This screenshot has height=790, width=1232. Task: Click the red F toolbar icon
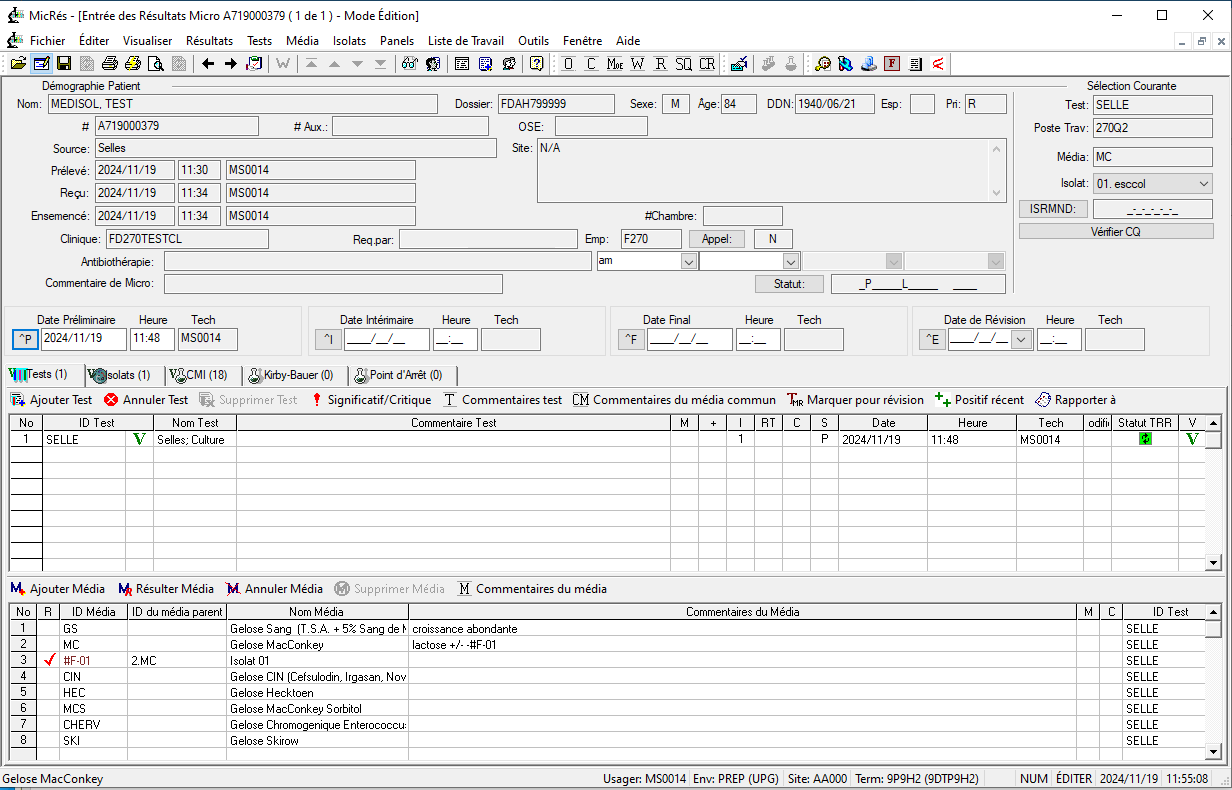892,64
